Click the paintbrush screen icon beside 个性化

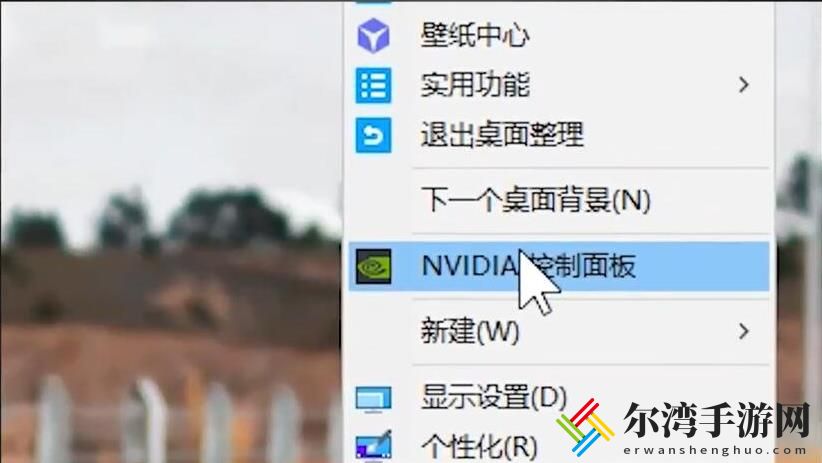click(x=373, y=446)
